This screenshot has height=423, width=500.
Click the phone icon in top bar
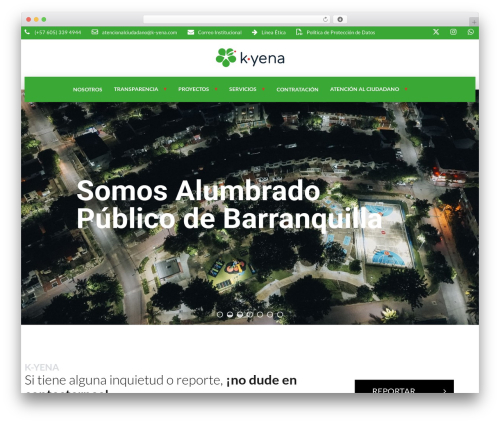click(27, 32)
